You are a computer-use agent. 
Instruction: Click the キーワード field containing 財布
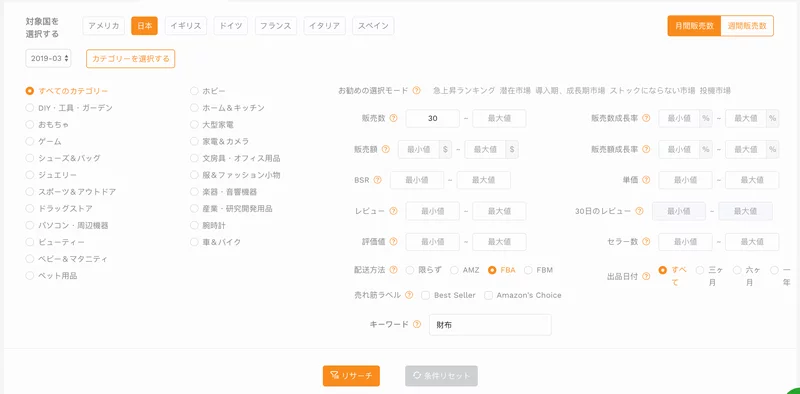490,325
